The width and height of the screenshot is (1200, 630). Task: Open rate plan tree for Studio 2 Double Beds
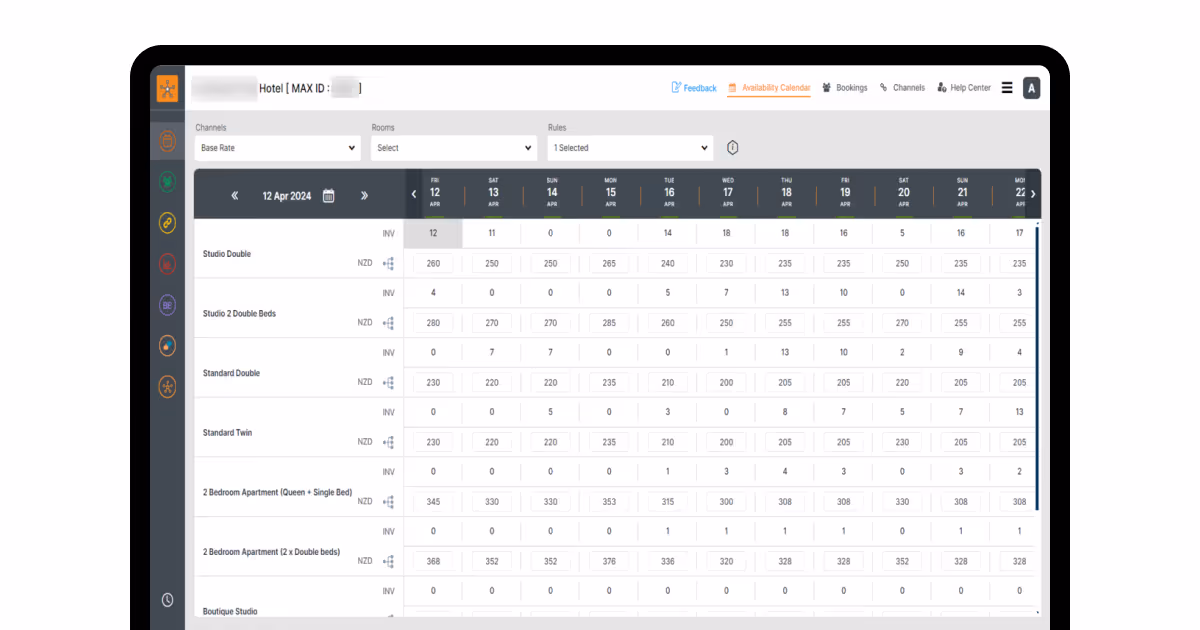tap(388, 323)
